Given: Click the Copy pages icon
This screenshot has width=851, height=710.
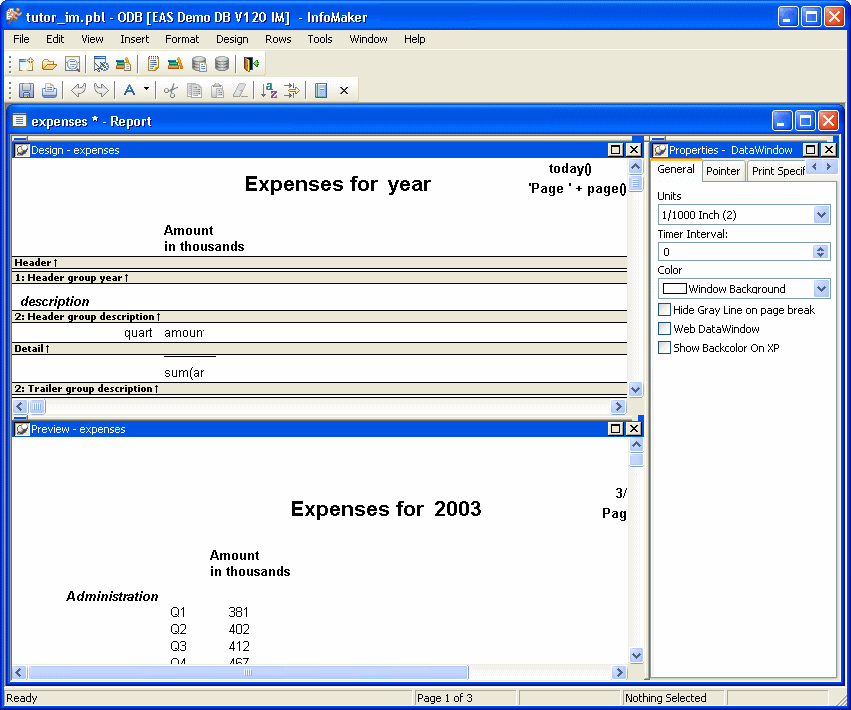Looking at the screenshot, I should click(194, 90).
